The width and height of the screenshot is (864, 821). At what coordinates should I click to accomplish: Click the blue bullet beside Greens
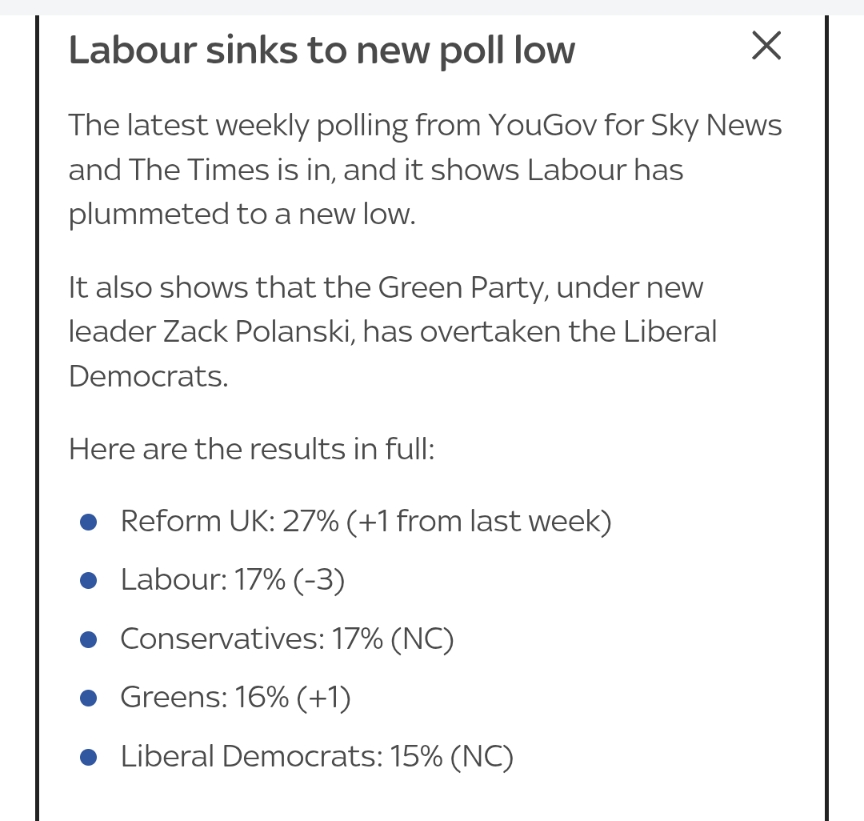(88, 698)
